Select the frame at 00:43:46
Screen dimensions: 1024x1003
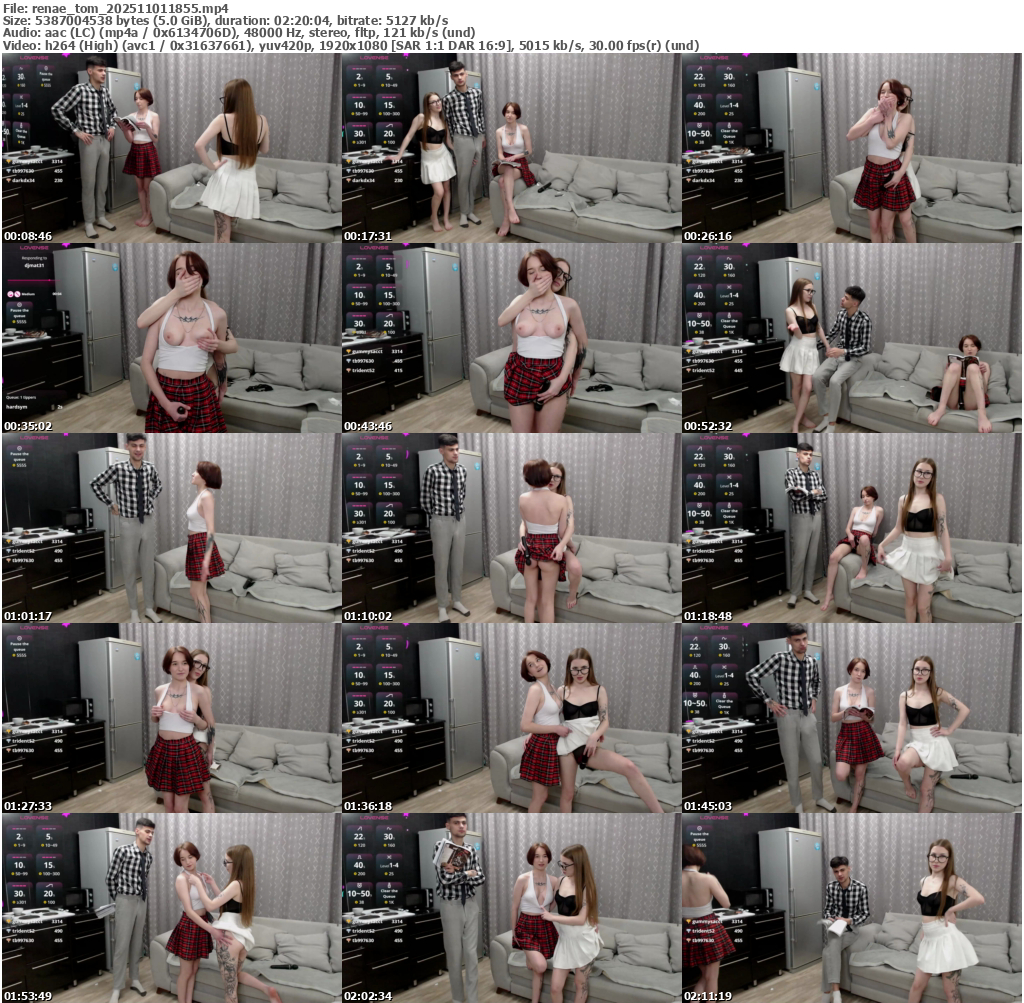511,338
